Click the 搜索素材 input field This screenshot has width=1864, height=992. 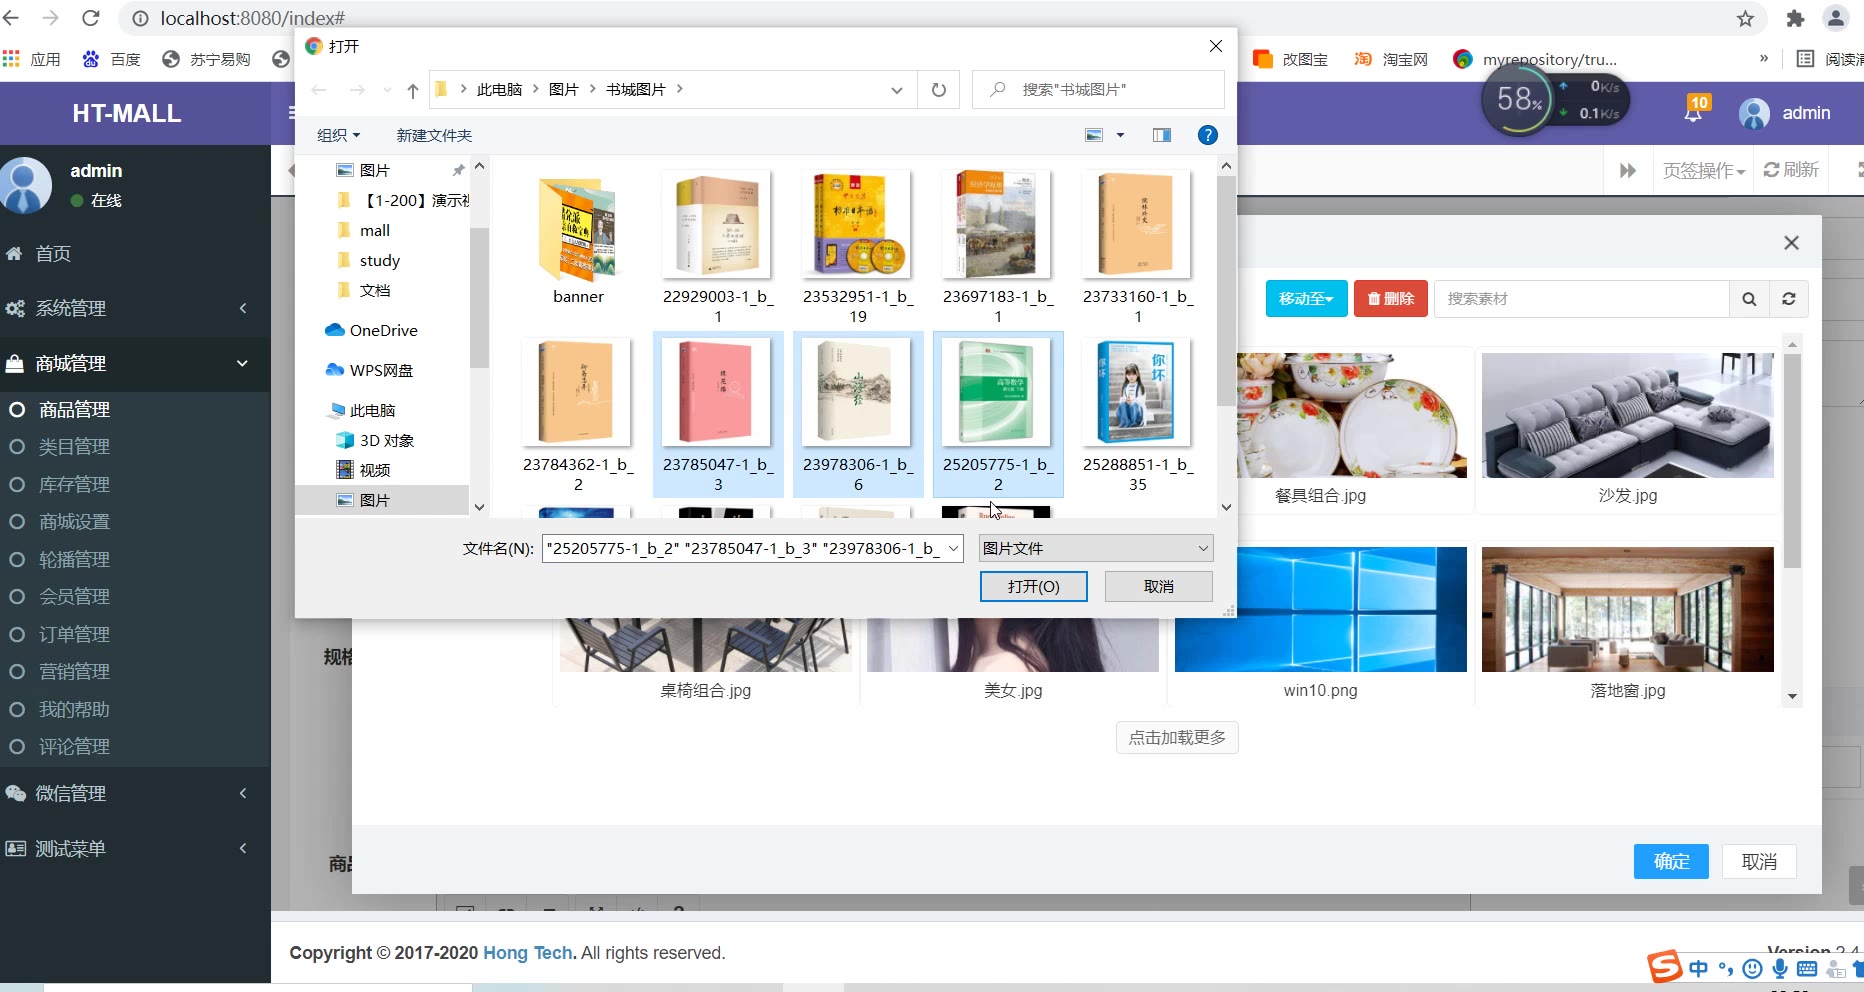point(1582,299)
